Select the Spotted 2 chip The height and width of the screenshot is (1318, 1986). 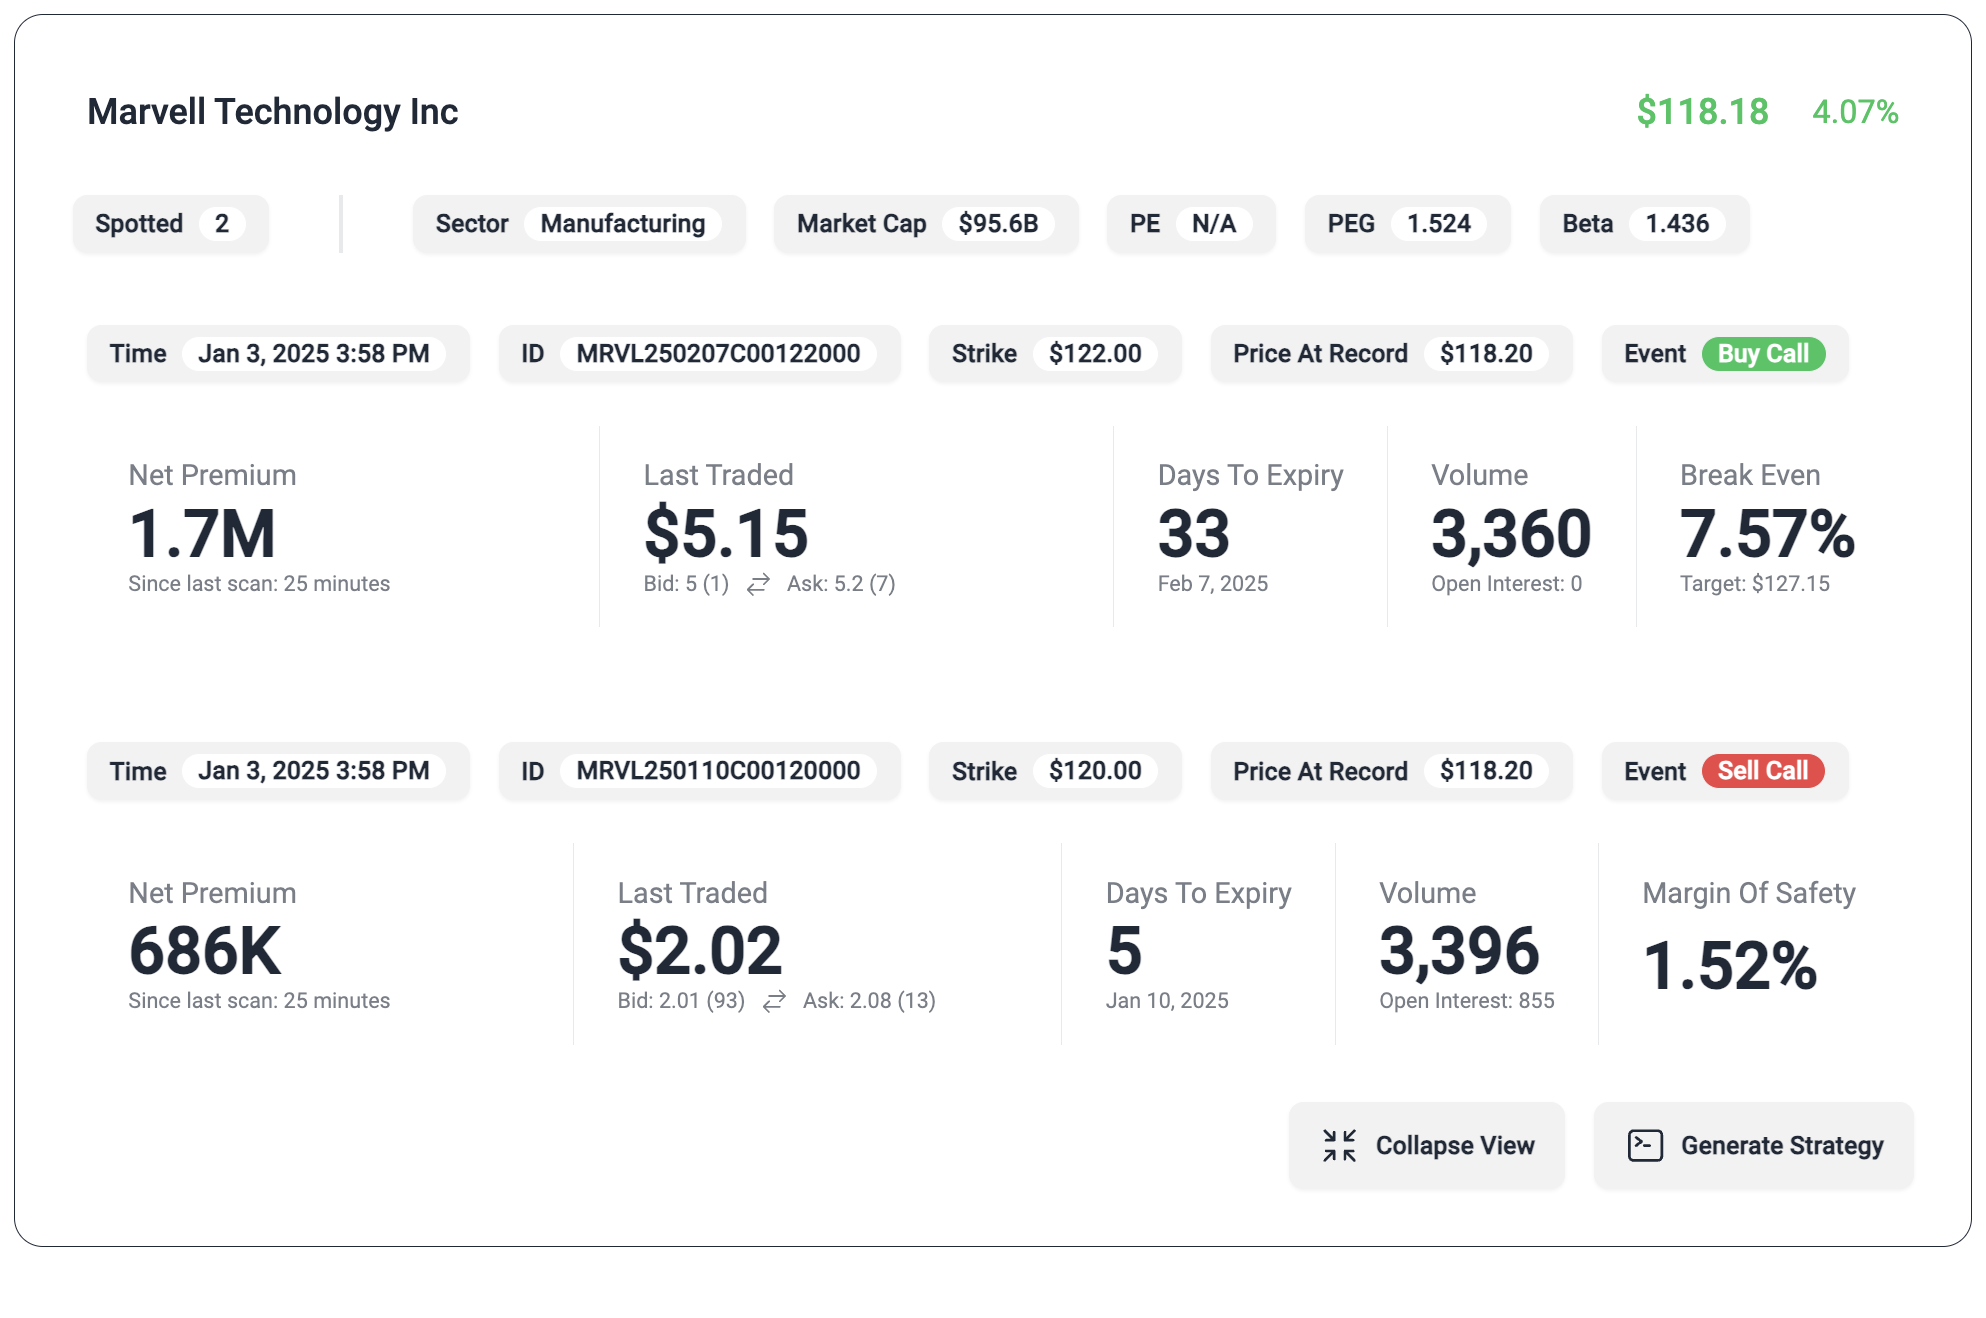[170, 224]
